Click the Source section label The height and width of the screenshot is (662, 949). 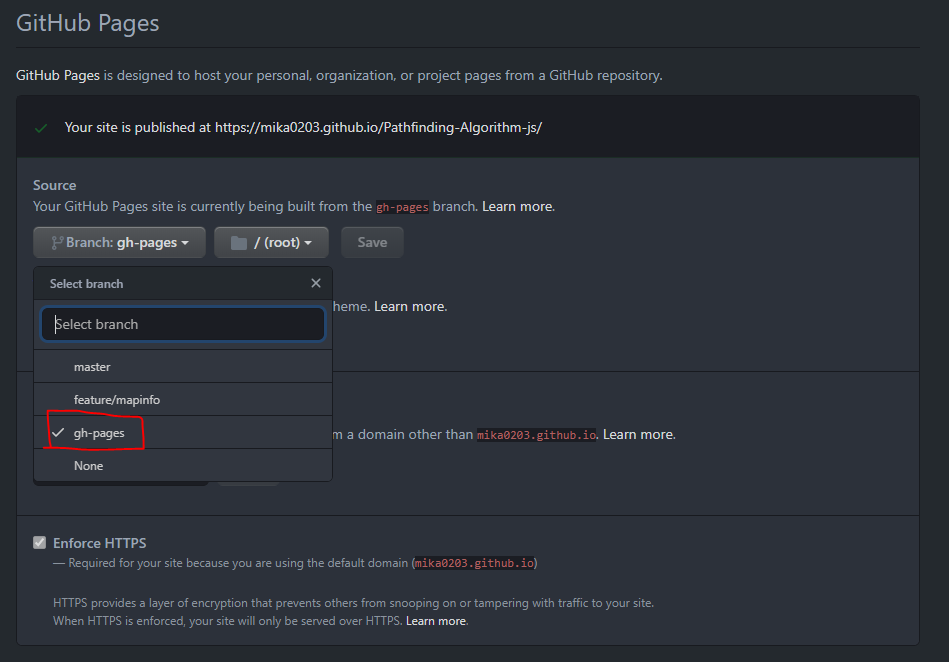tap(54, 185)
